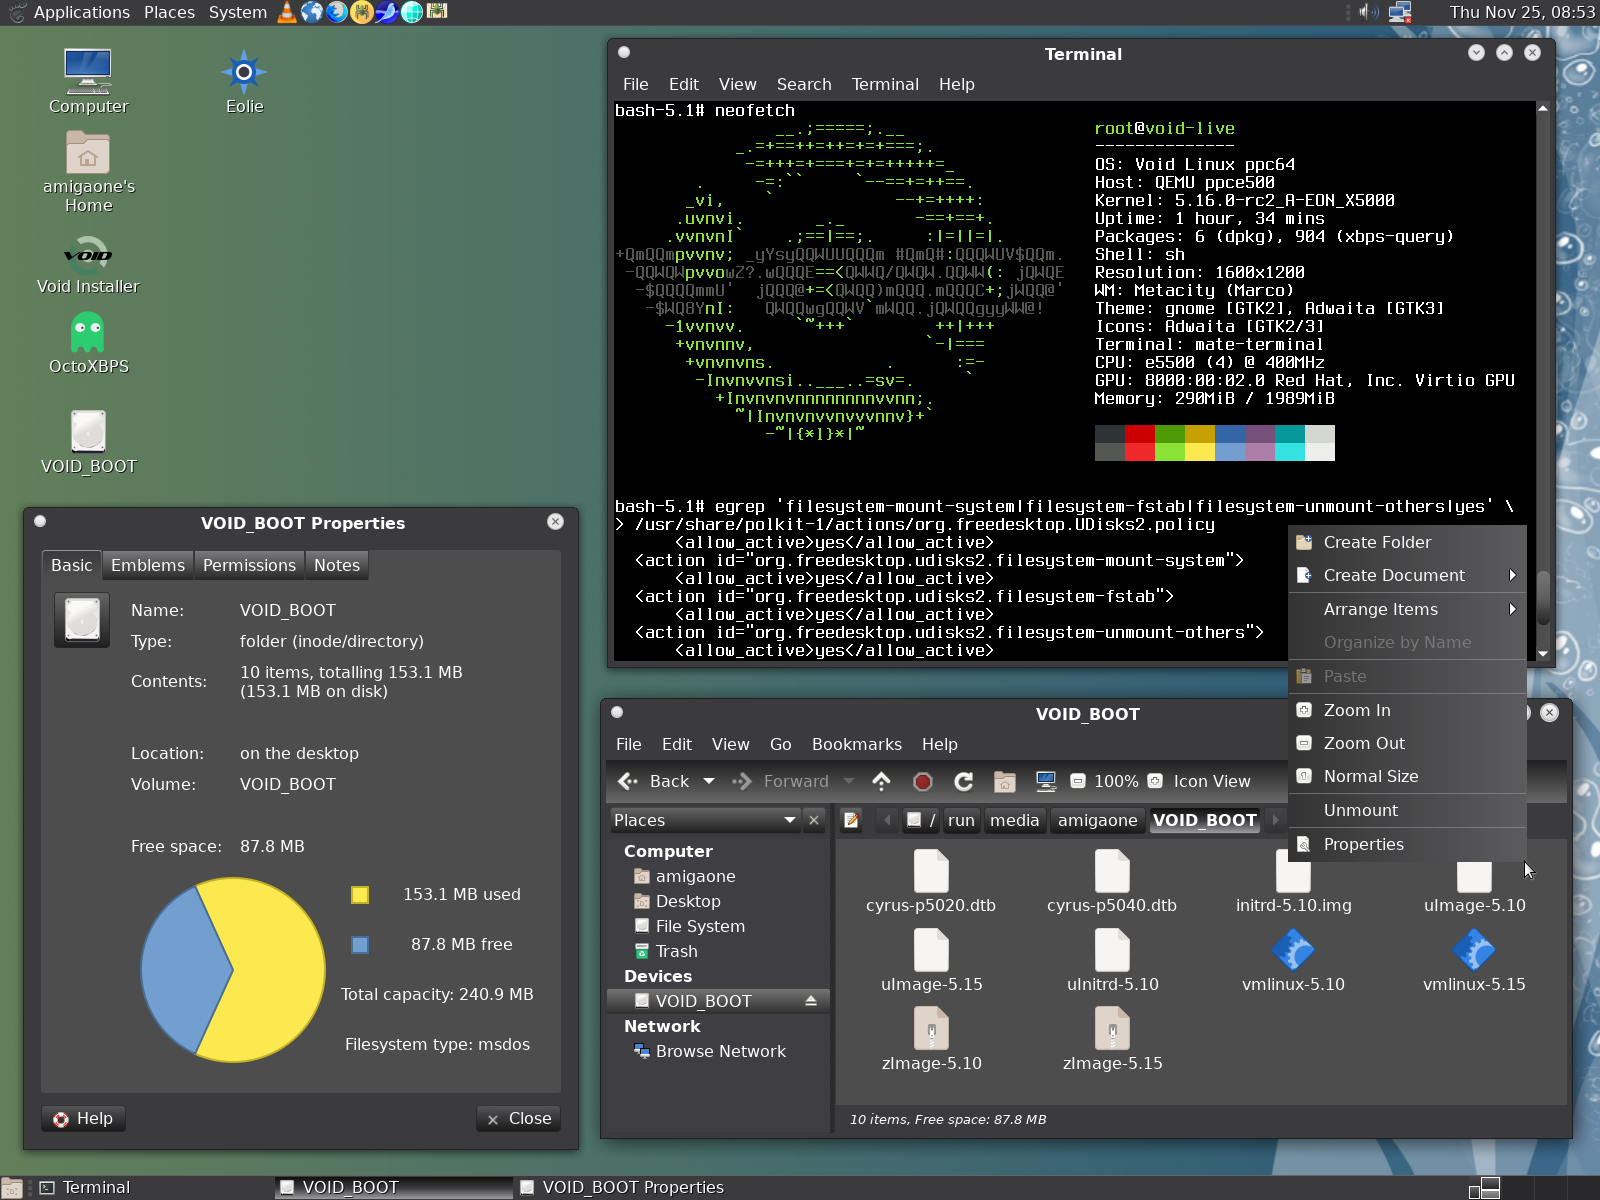The width and height of the screenshot is (1600, 1200).
Task: Switch to the Permissions tab
Action: (249, 565)
